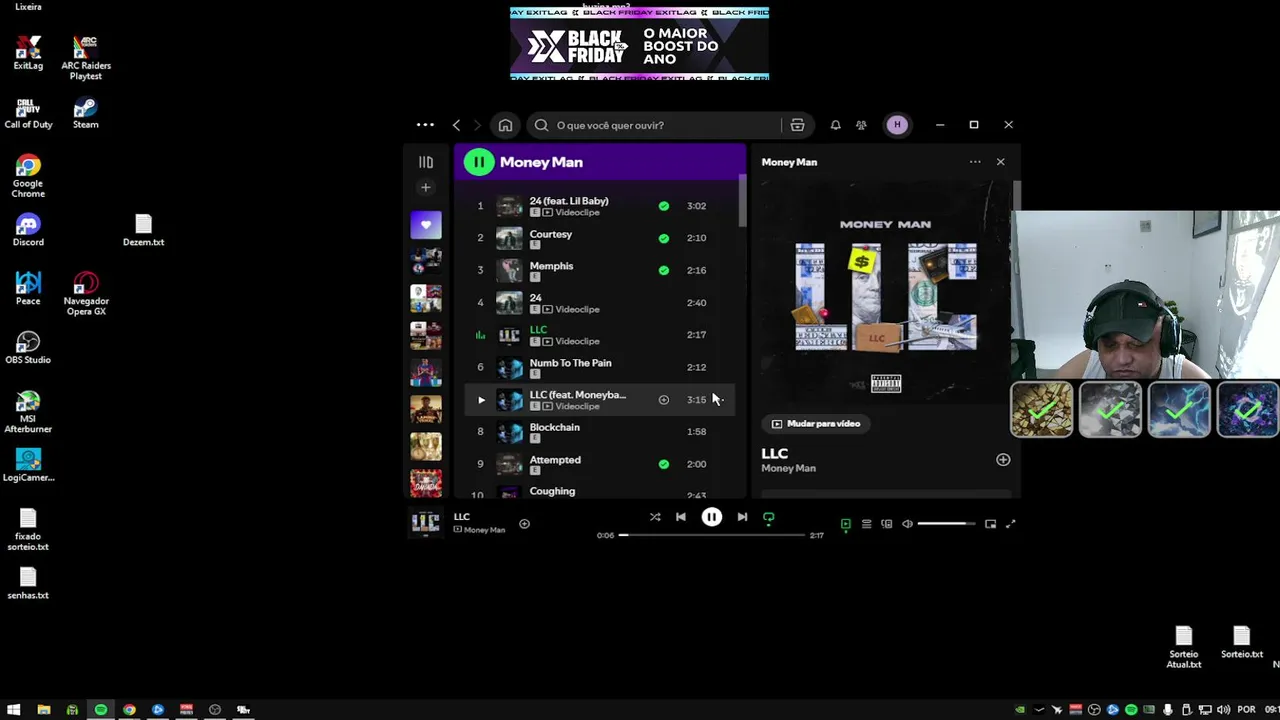Click the "Mudar para vídeo" button

click(x=816, y=424)
